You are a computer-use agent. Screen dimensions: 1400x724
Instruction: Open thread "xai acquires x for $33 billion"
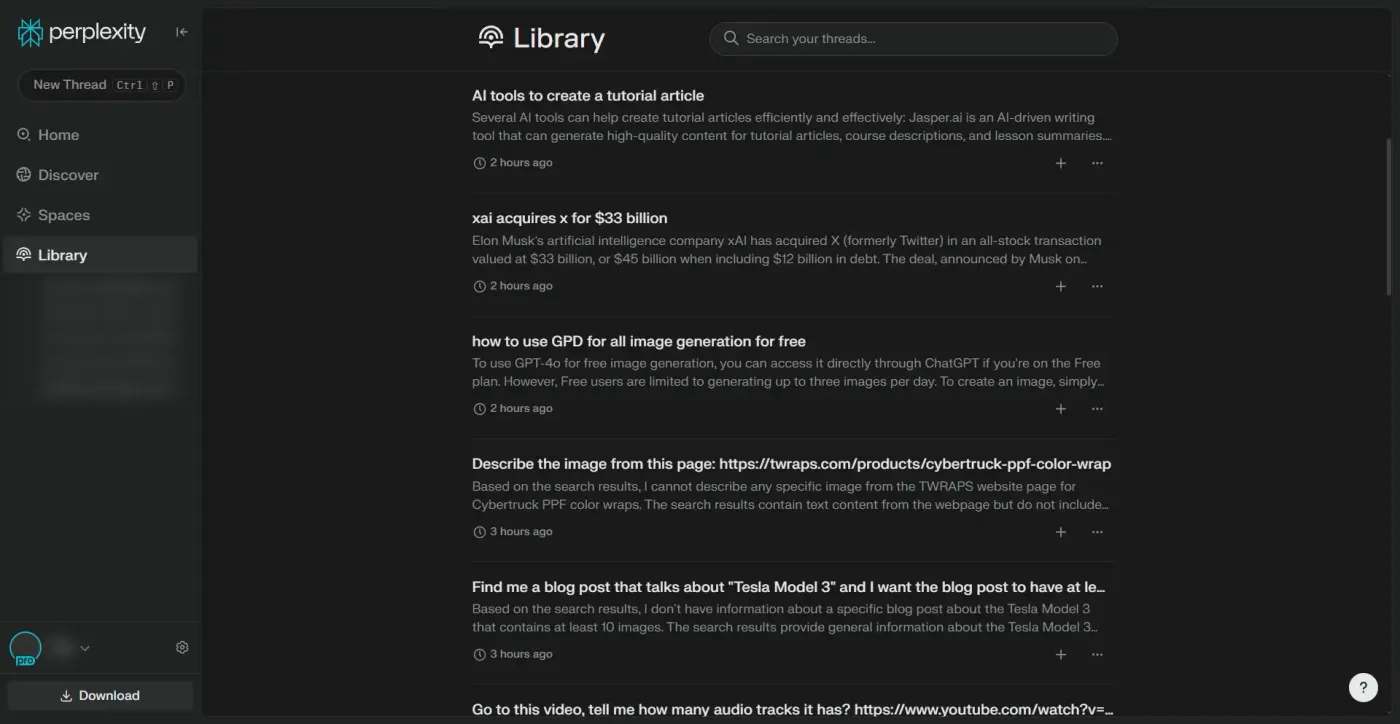click(x=569, y=218)
